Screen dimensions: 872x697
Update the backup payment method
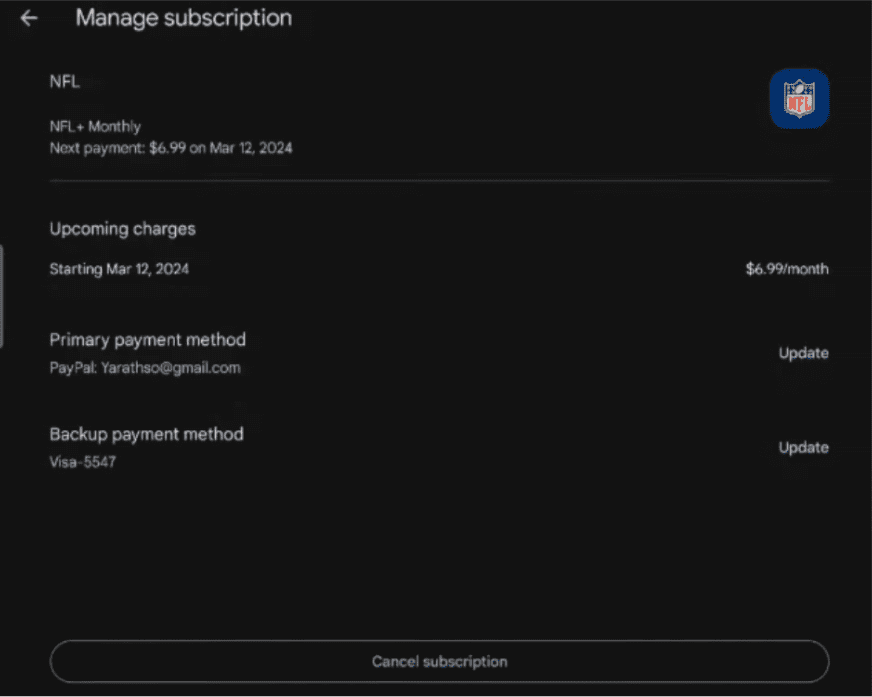(x=804, y=448)
